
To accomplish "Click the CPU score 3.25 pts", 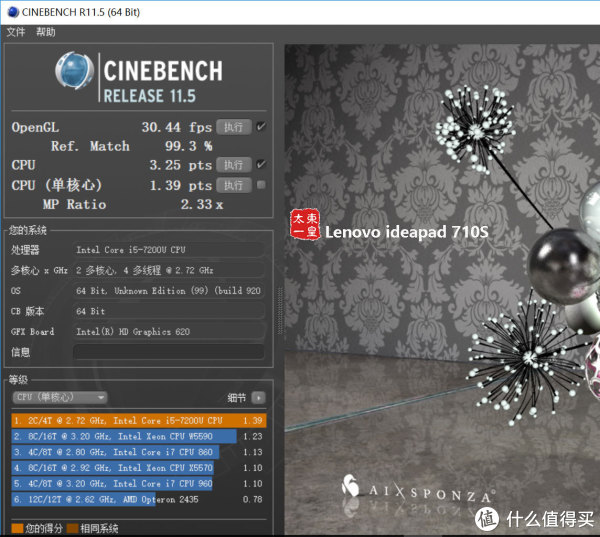I will click(181, 165).
